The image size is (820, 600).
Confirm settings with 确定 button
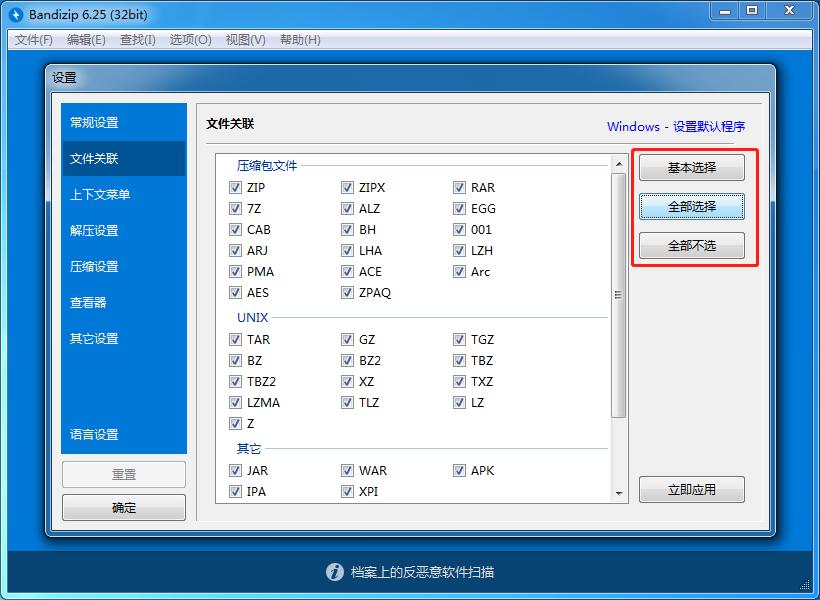coord(124,507)
